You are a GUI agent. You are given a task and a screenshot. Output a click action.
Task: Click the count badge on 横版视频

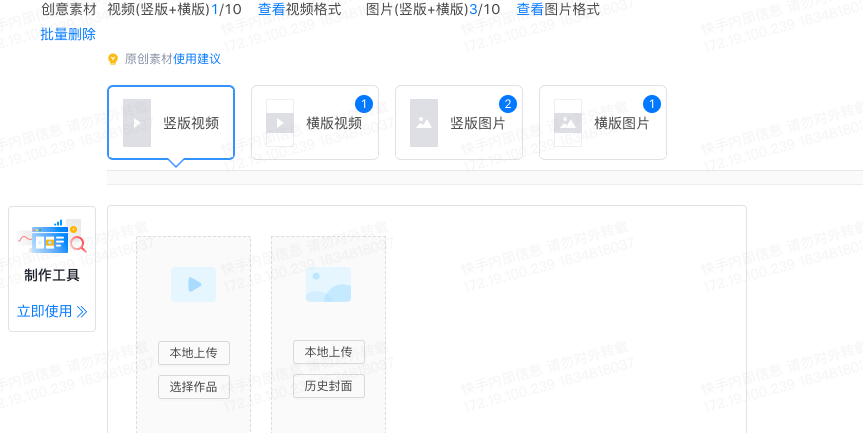pyautogui.click(x=364, y=103)
